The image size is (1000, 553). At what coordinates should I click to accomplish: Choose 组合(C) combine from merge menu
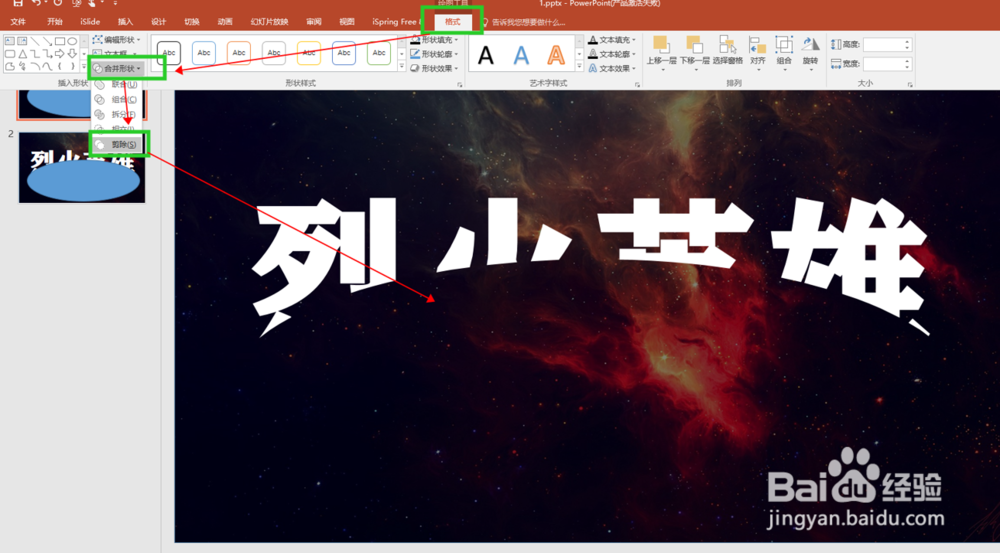click(x=117, y=100)
